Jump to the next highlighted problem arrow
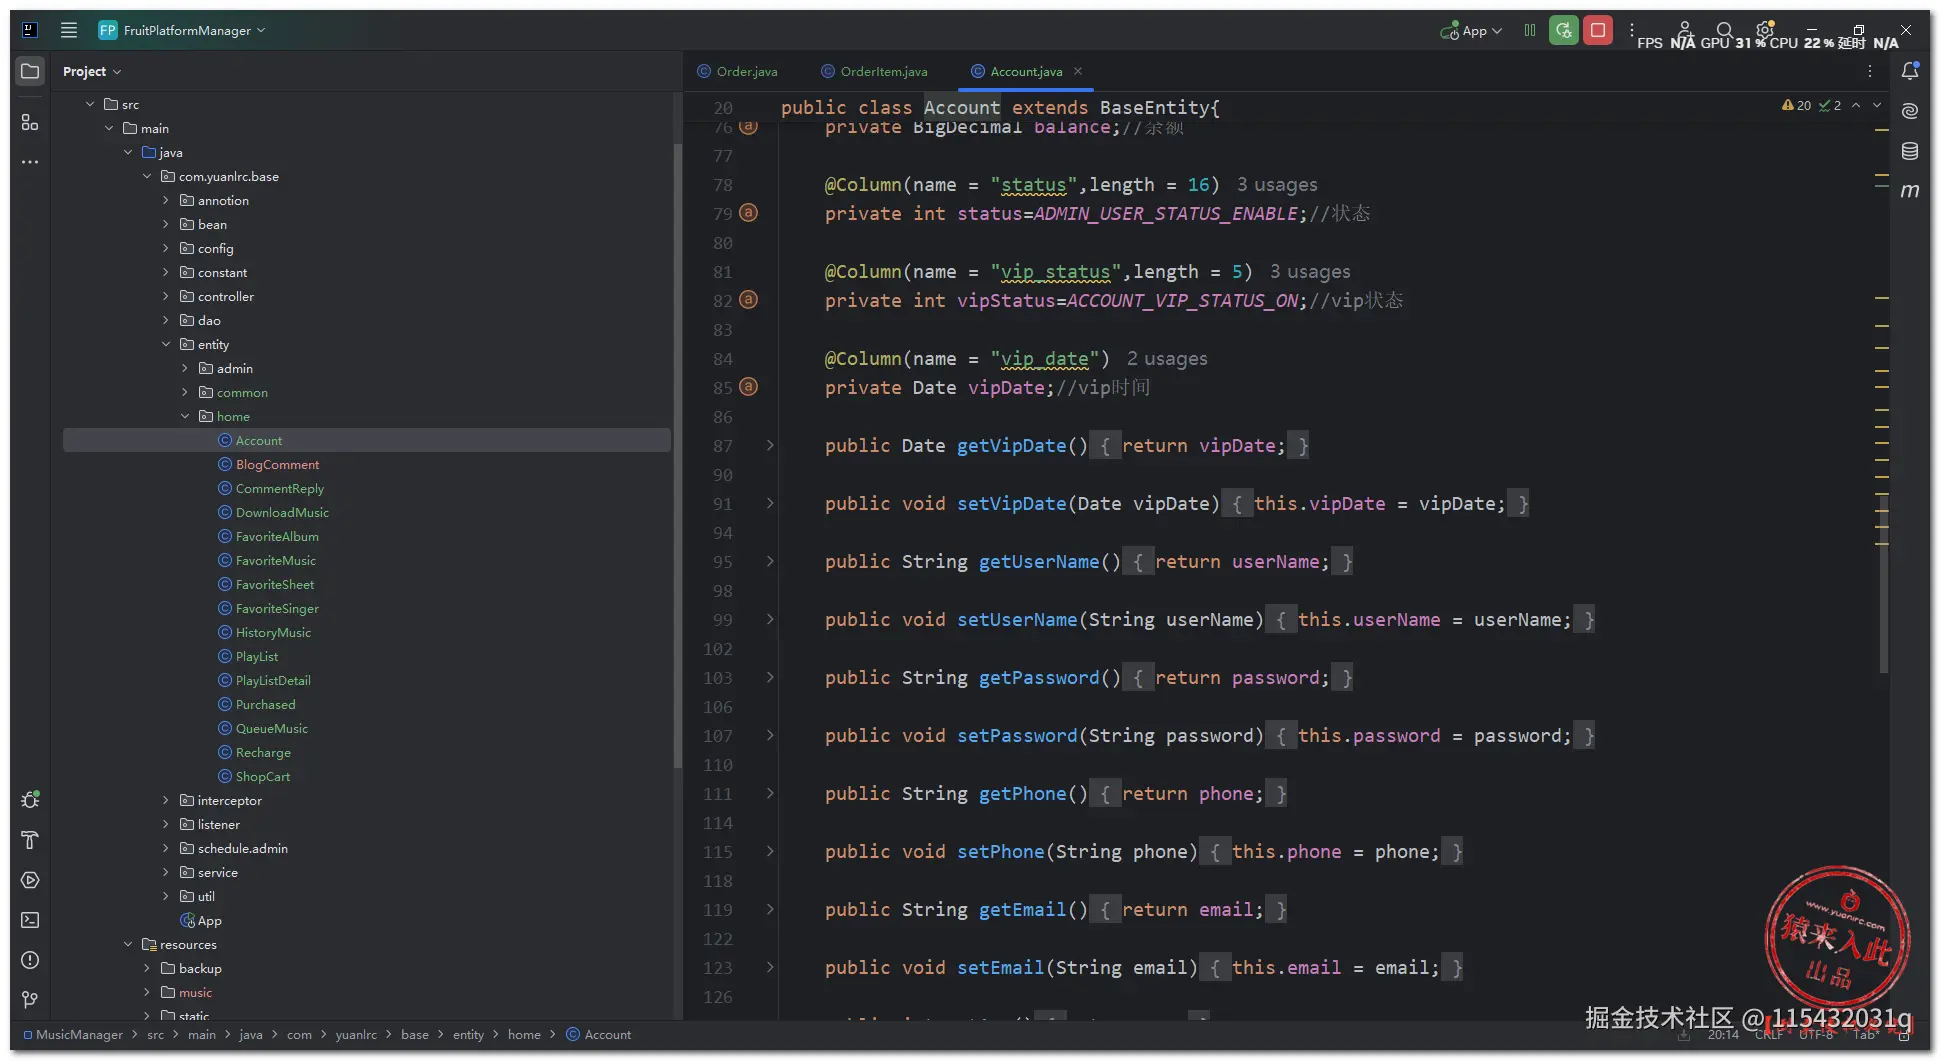Image resolution: width=1941 pixels, height=1061 pixels. point(1877,105)
